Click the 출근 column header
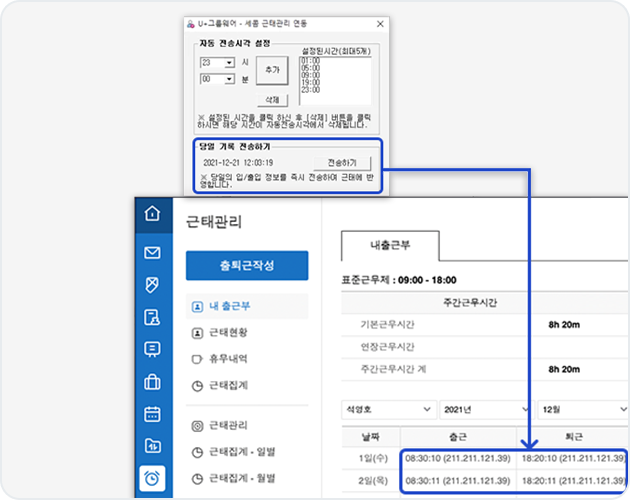Image resolution: width=630 pixels, height=500 pixels. click(x=458, y=437)
